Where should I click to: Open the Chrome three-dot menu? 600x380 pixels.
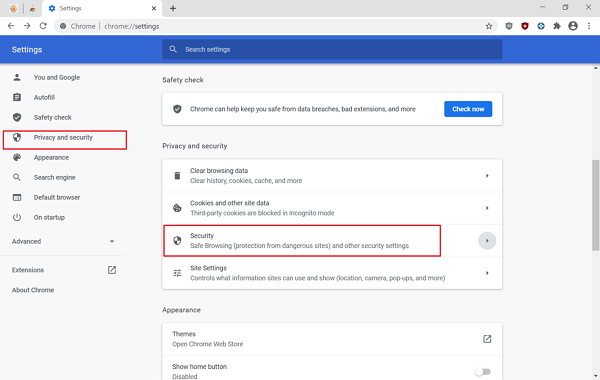(589, 26)
